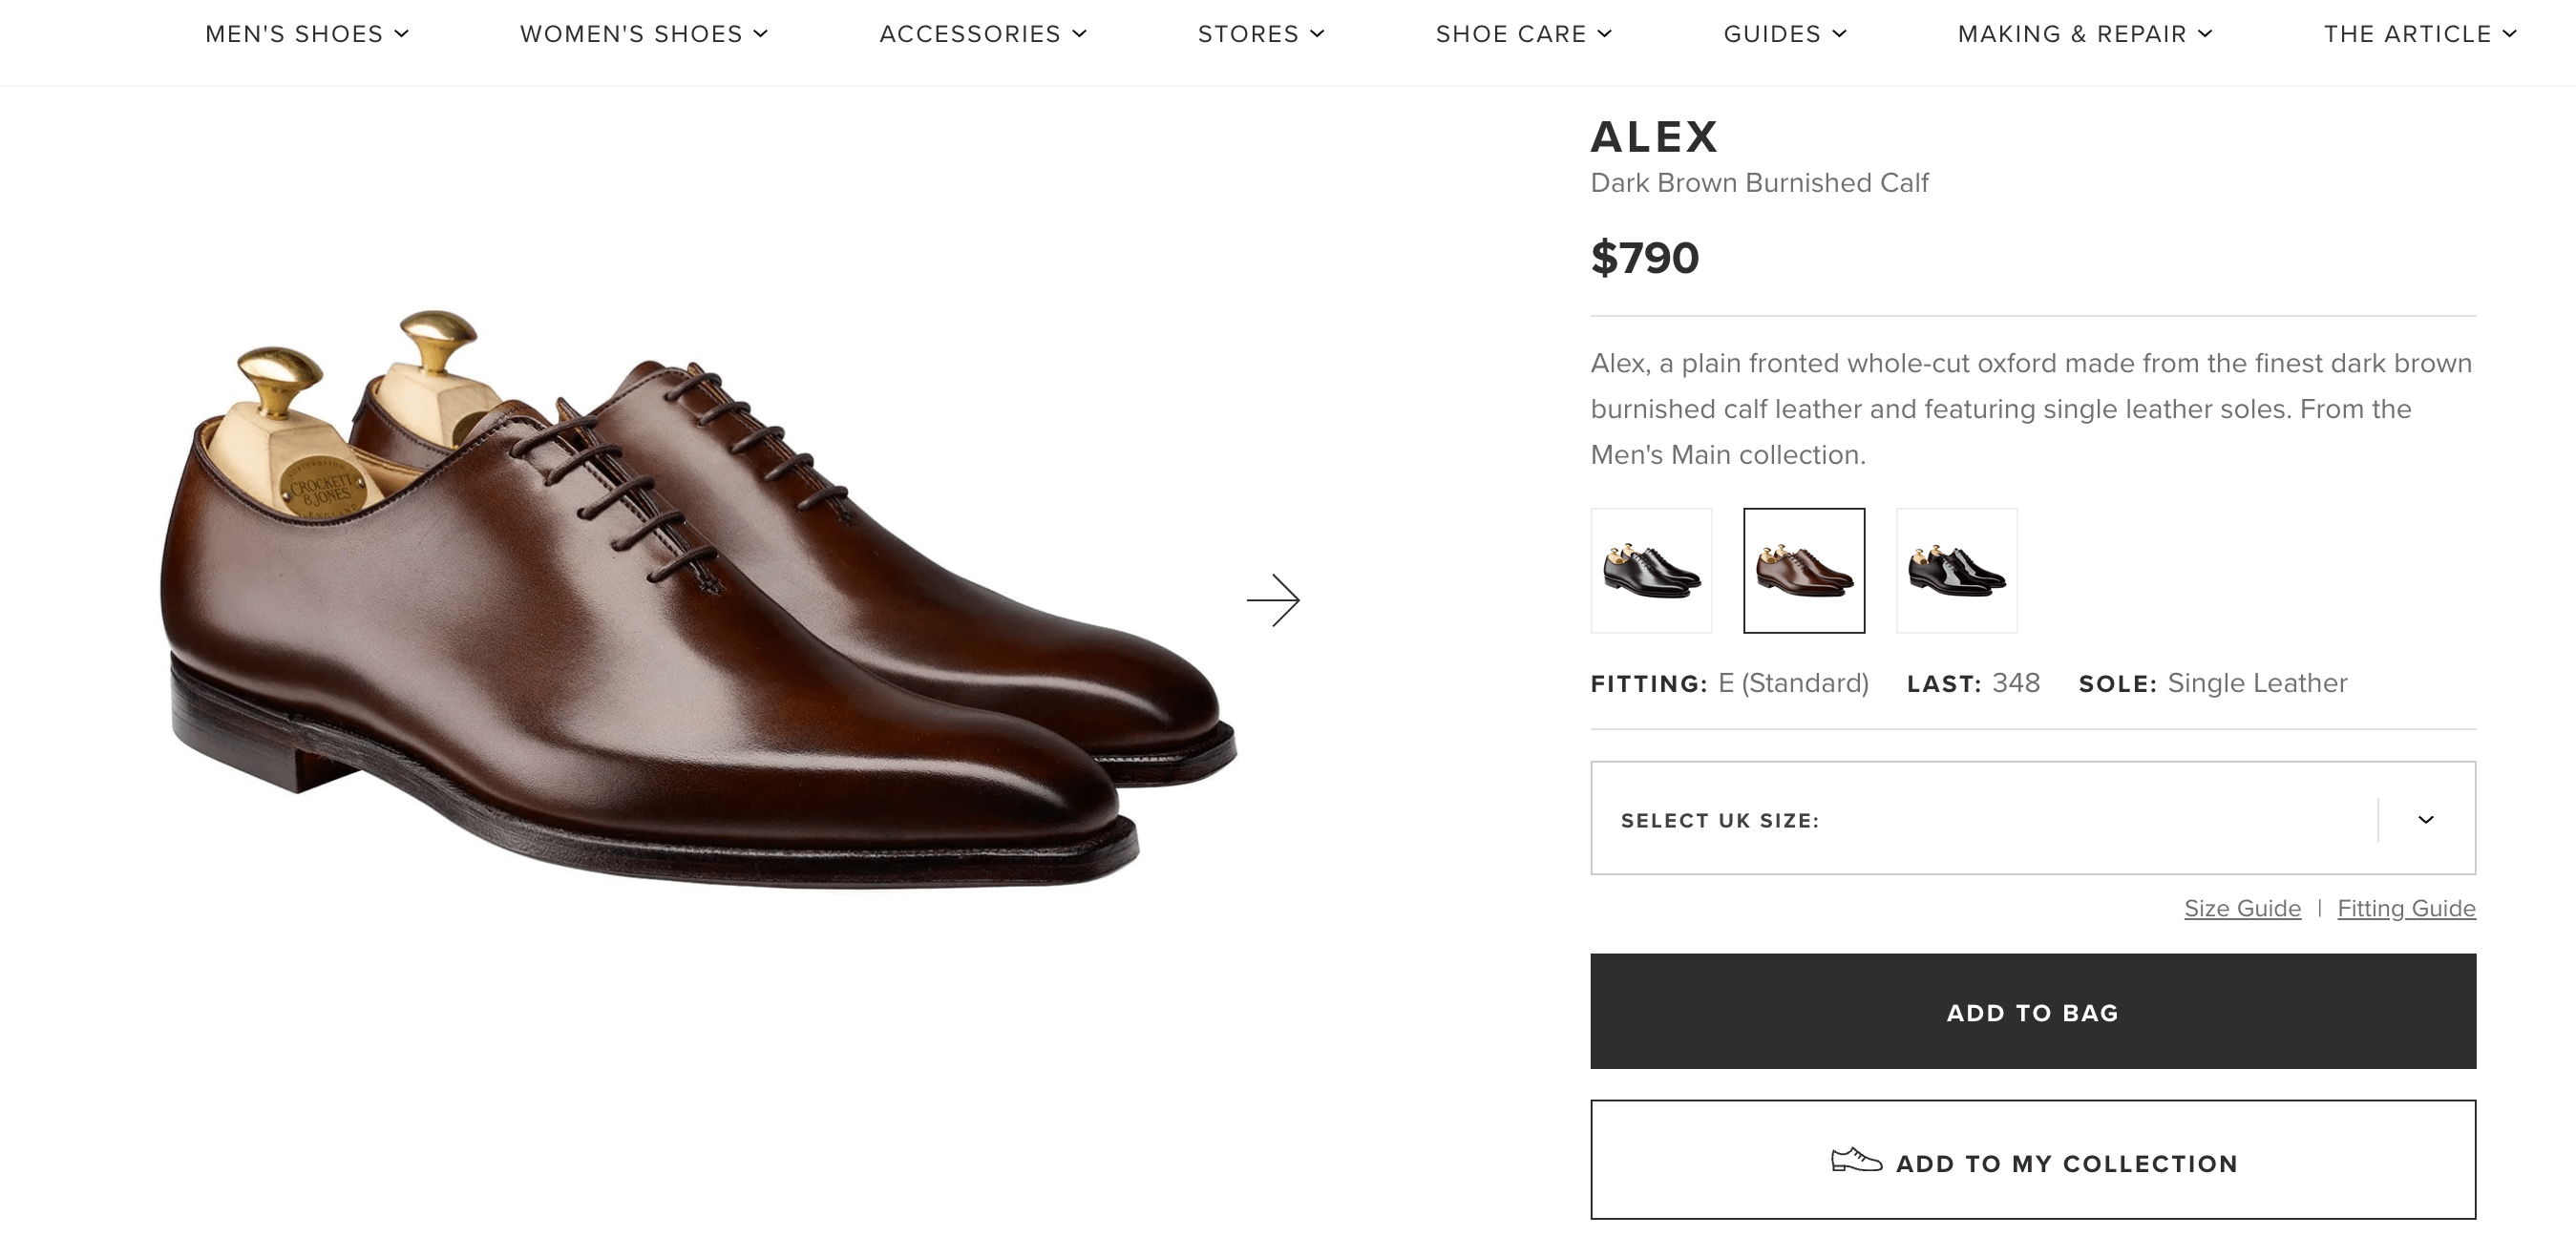The width and height of the screenshot is (2576, 1237).
Task: Open the Guides menu
Action: tap(1784, 34)
